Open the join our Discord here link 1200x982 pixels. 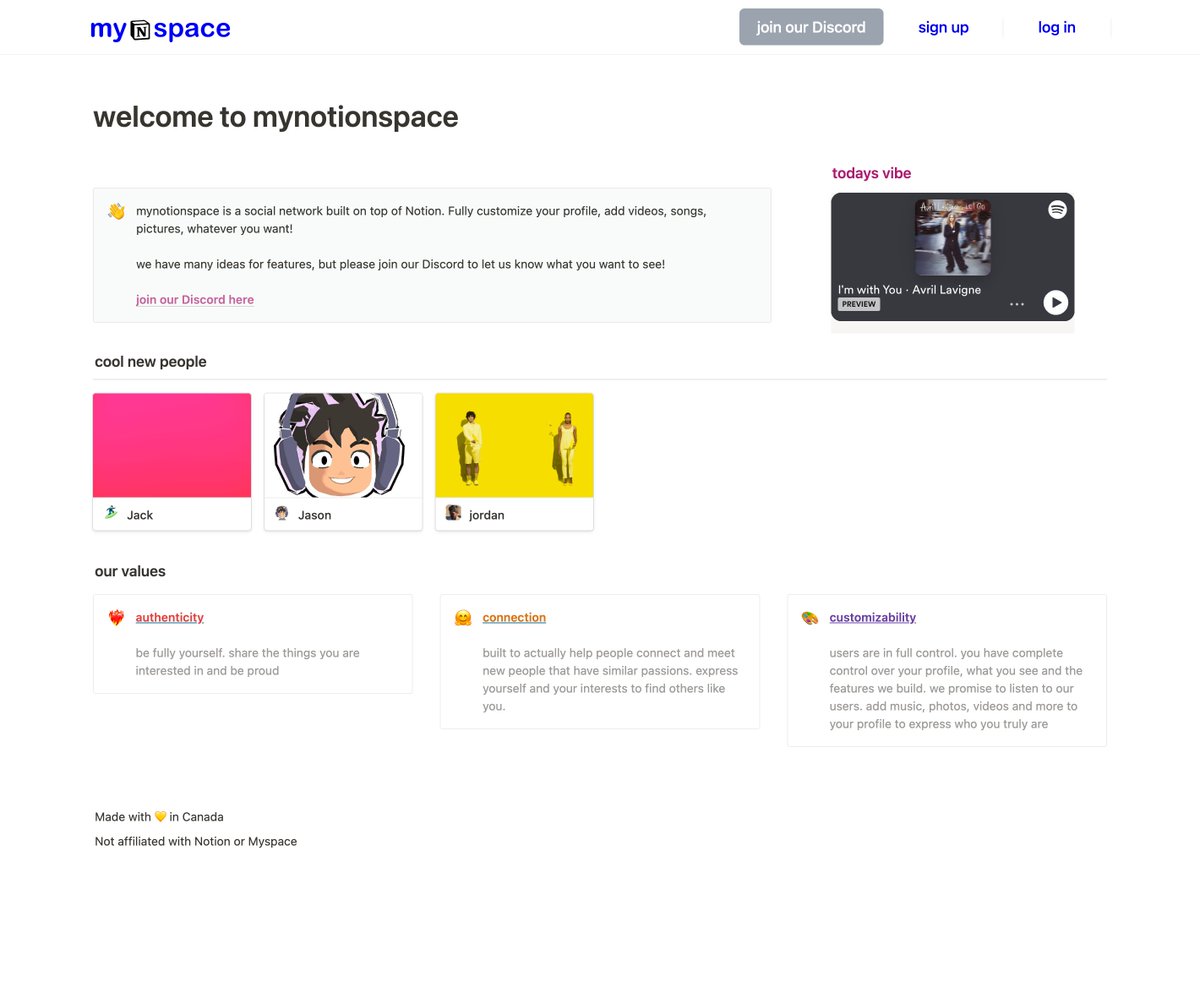click(x=195, y=299)
